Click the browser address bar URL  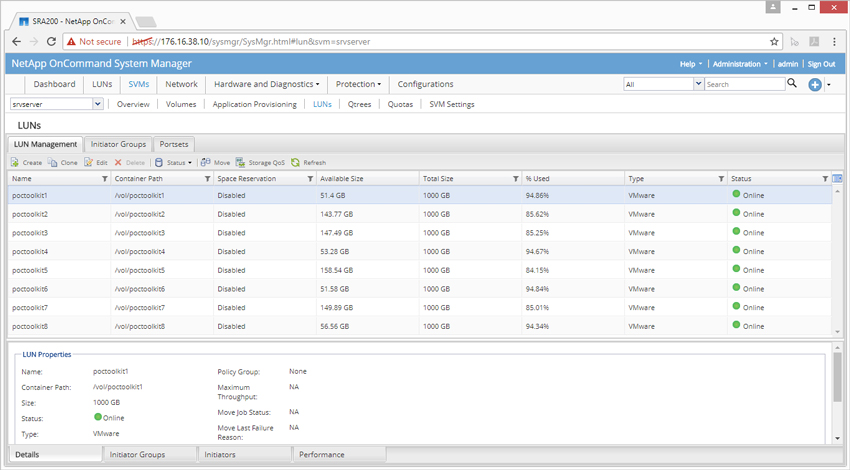(252, 41)
